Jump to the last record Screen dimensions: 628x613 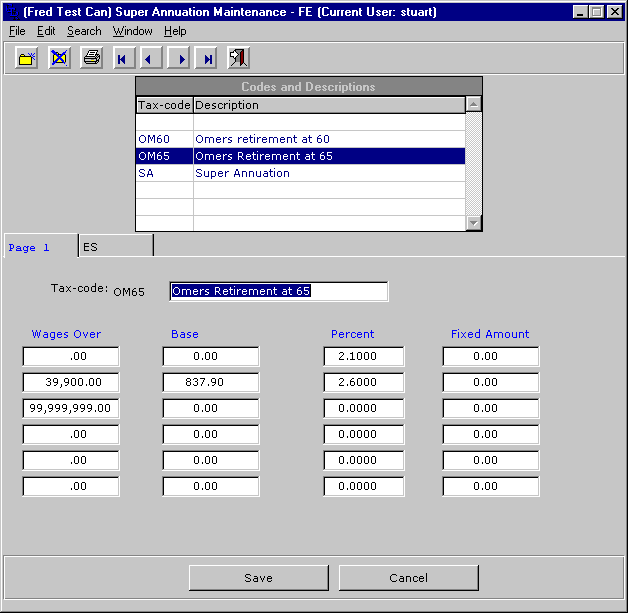click(208, 59)
